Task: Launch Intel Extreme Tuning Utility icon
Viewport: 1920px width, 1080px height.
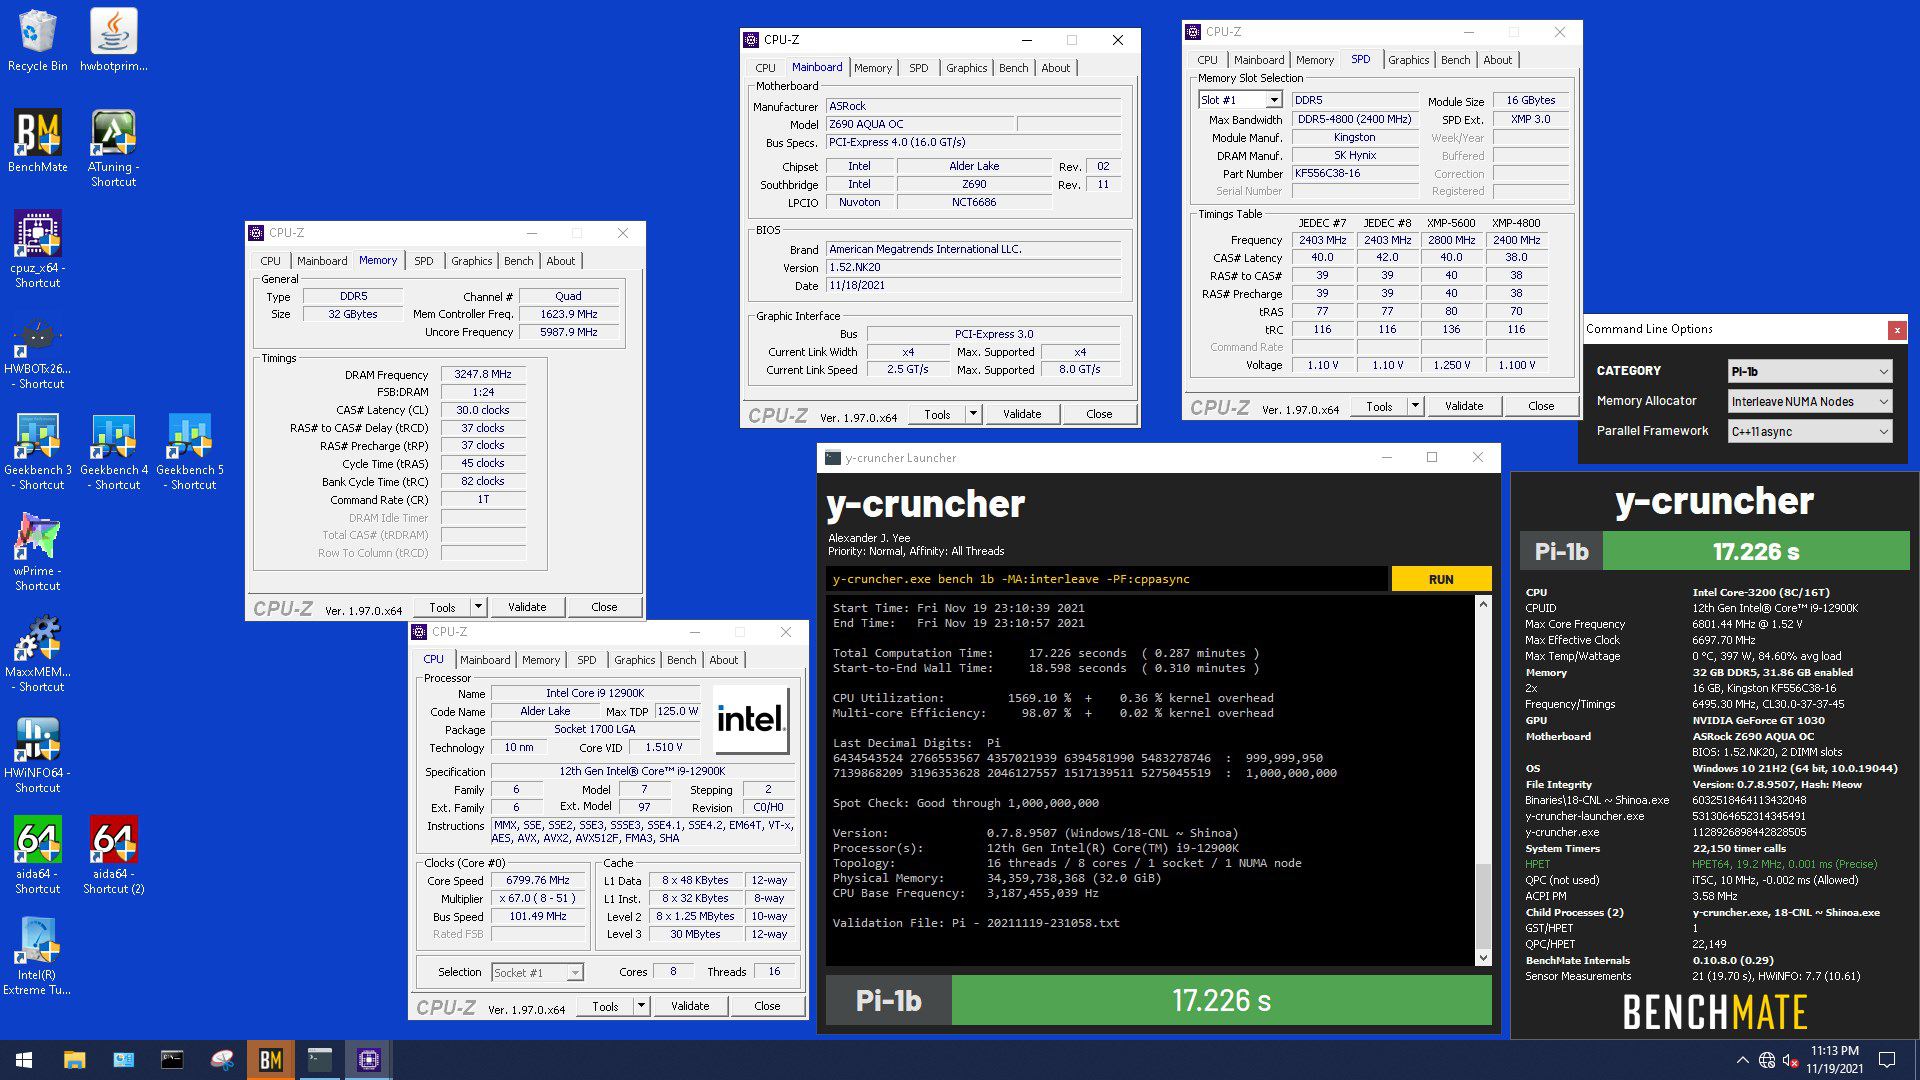Action: click(37, 957)
